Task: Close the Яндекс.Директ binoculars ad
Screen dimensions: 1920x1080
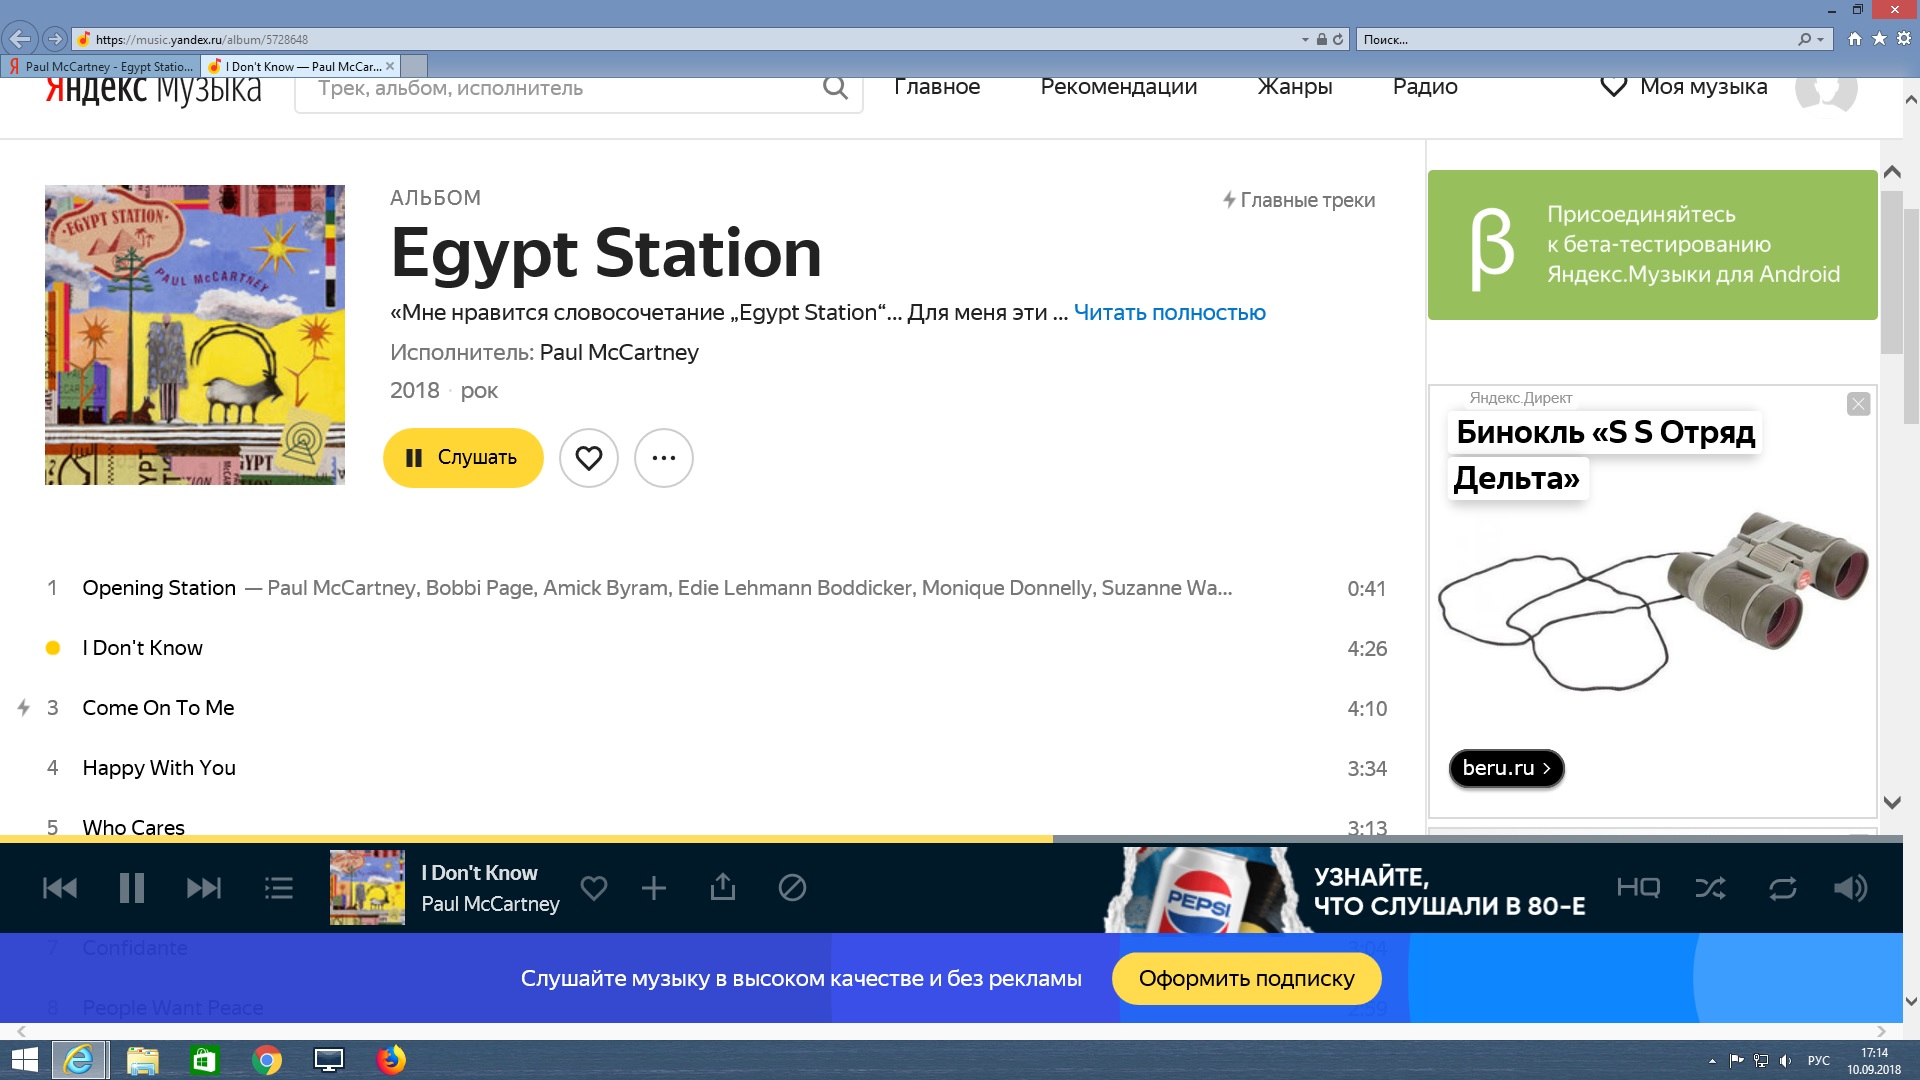Action: pyautogui.click(x=1858, y=404)
